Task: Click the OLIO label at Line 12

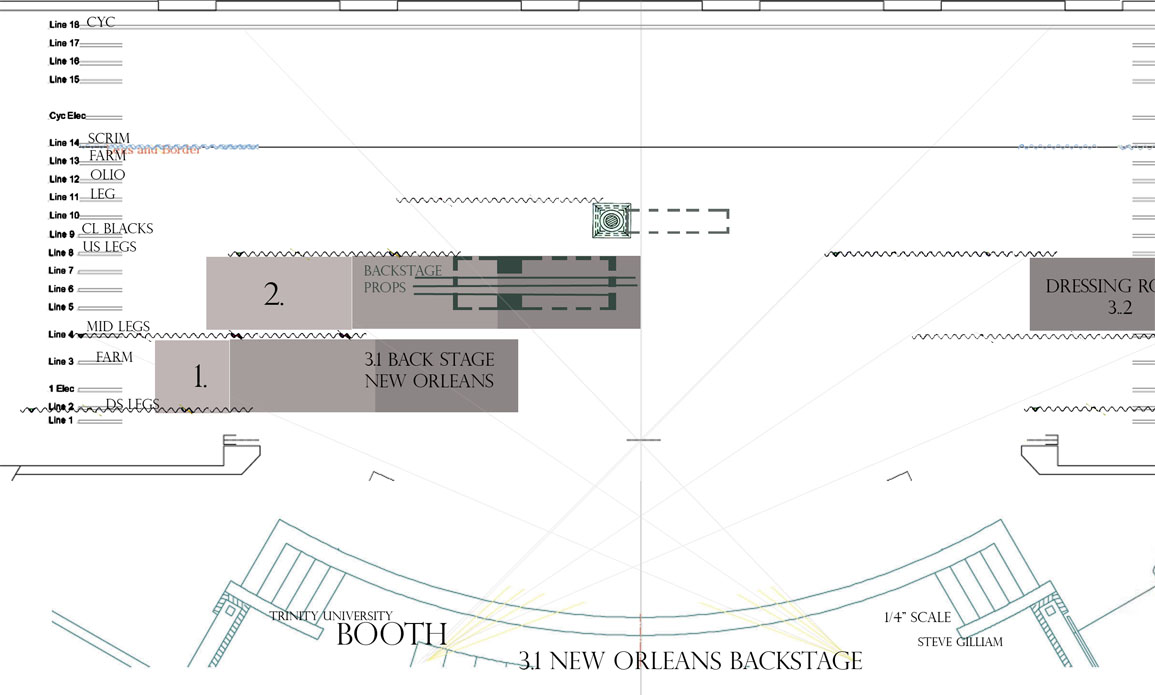Action: 107,175
